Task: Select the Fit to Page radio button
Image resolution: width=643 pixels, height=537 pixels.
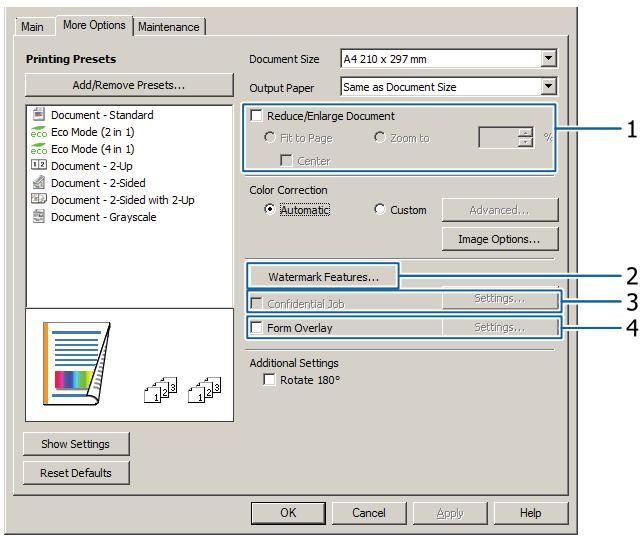Action: coord(269,137)
